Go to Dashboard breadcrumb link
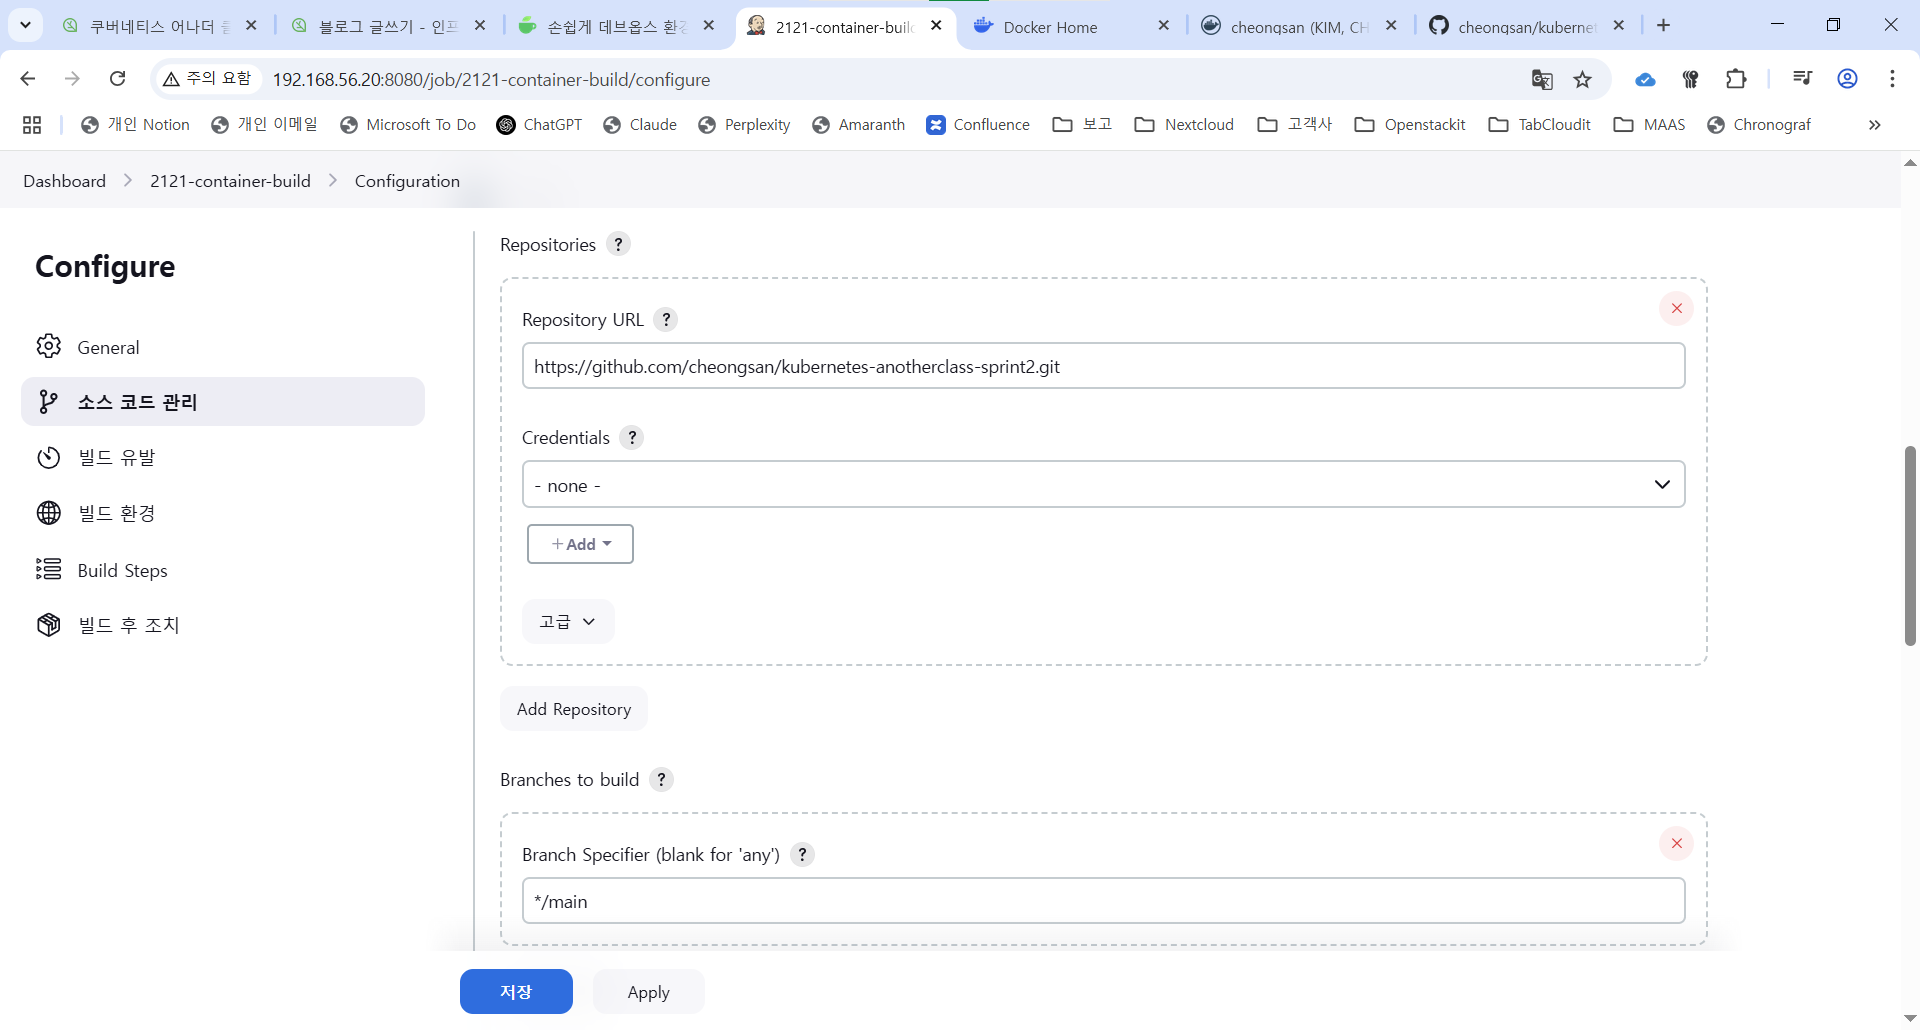This screenshot has height=1030, width=1920. tap(65, 181)
